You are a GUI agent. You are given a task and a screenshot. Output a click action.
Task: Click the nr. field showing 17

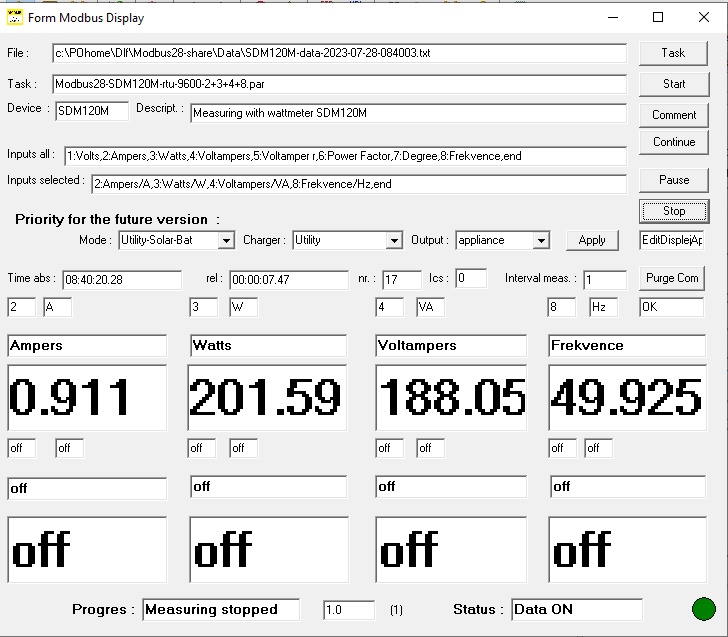tap(402, 280)
